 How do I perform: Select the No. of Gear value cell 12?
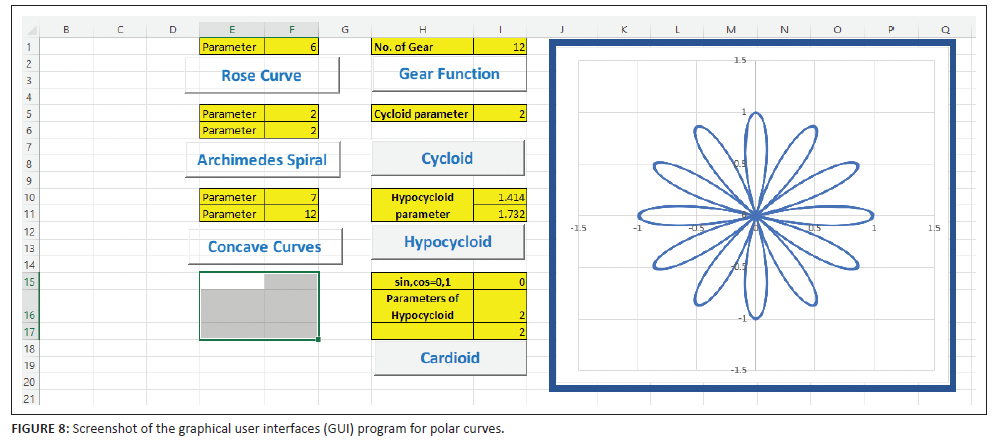[499, 47]
